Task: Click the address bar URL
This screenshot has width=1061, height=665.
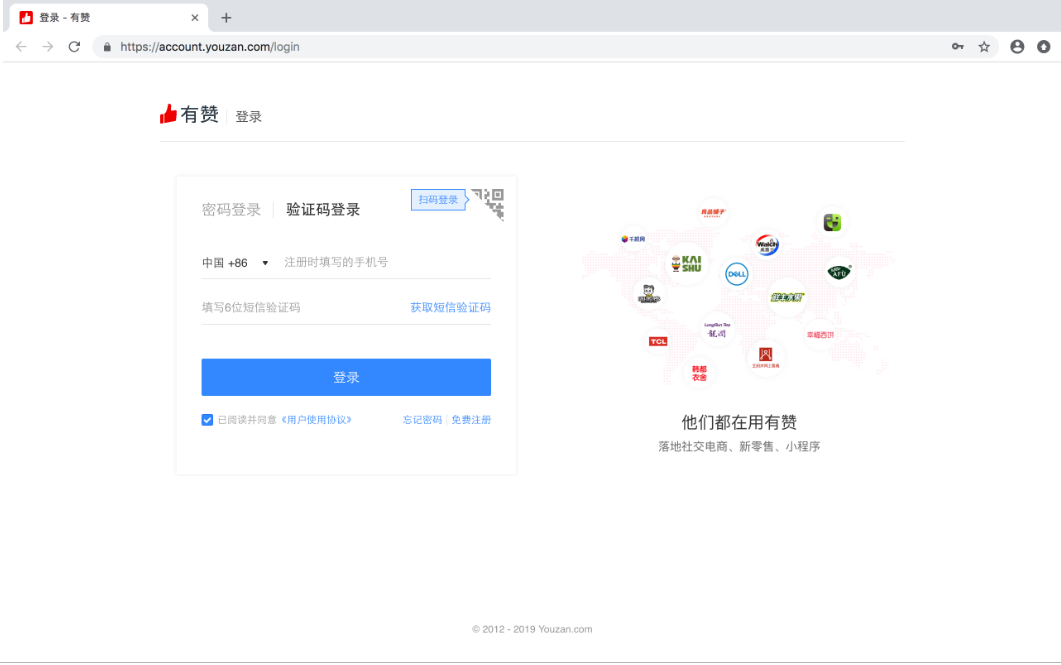Action: (210, 47)
